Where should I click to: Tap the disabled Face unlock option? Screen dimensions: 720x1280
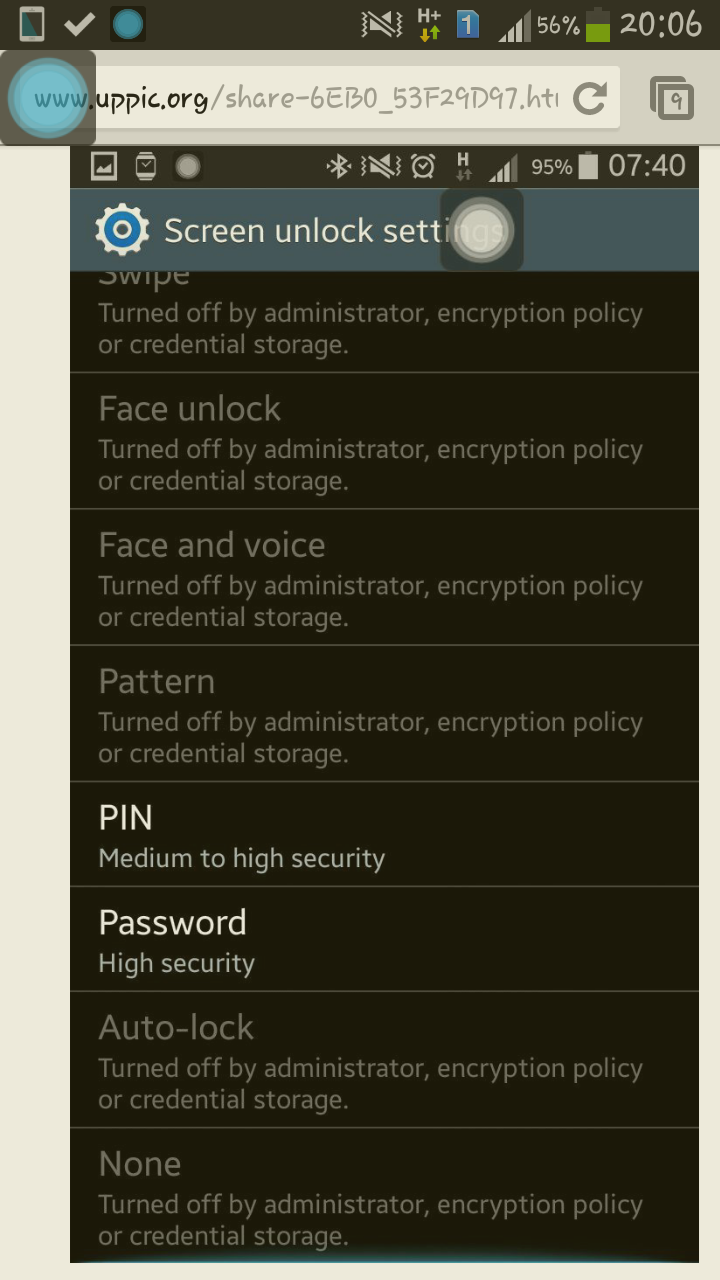coord(384,442)
